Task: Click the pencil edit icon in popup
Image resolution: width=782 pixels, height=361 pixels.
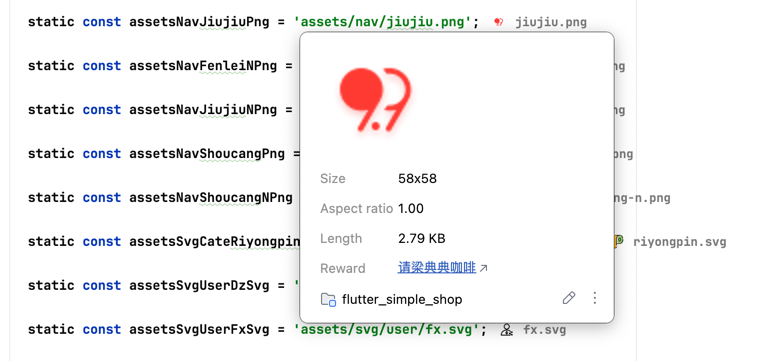Action: tap(569, 298)
